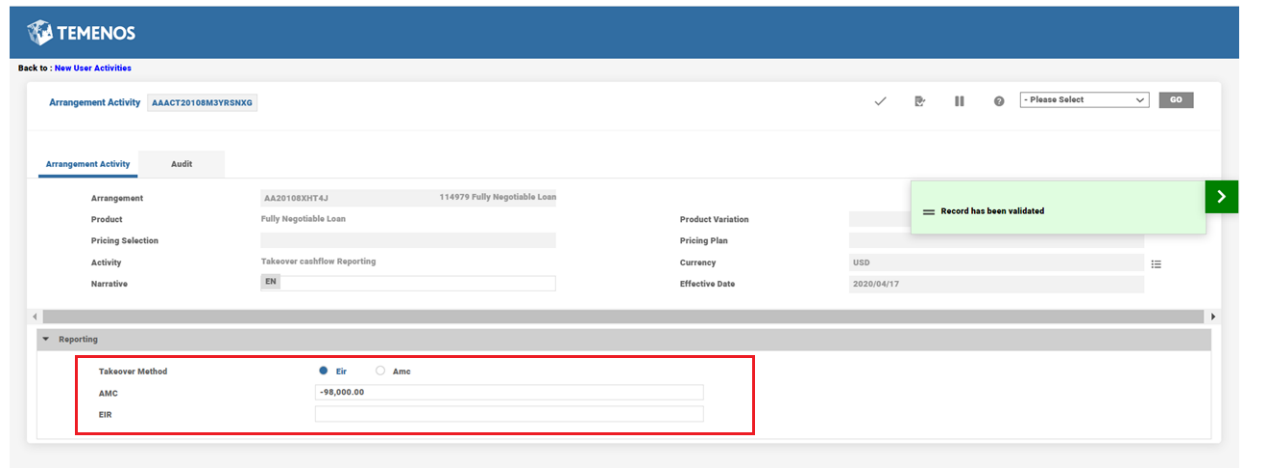Viewport: 1267px width, 468px height.
Task: Click the right arrow of horizontal scrollbar
Action: coord(1213,316)
